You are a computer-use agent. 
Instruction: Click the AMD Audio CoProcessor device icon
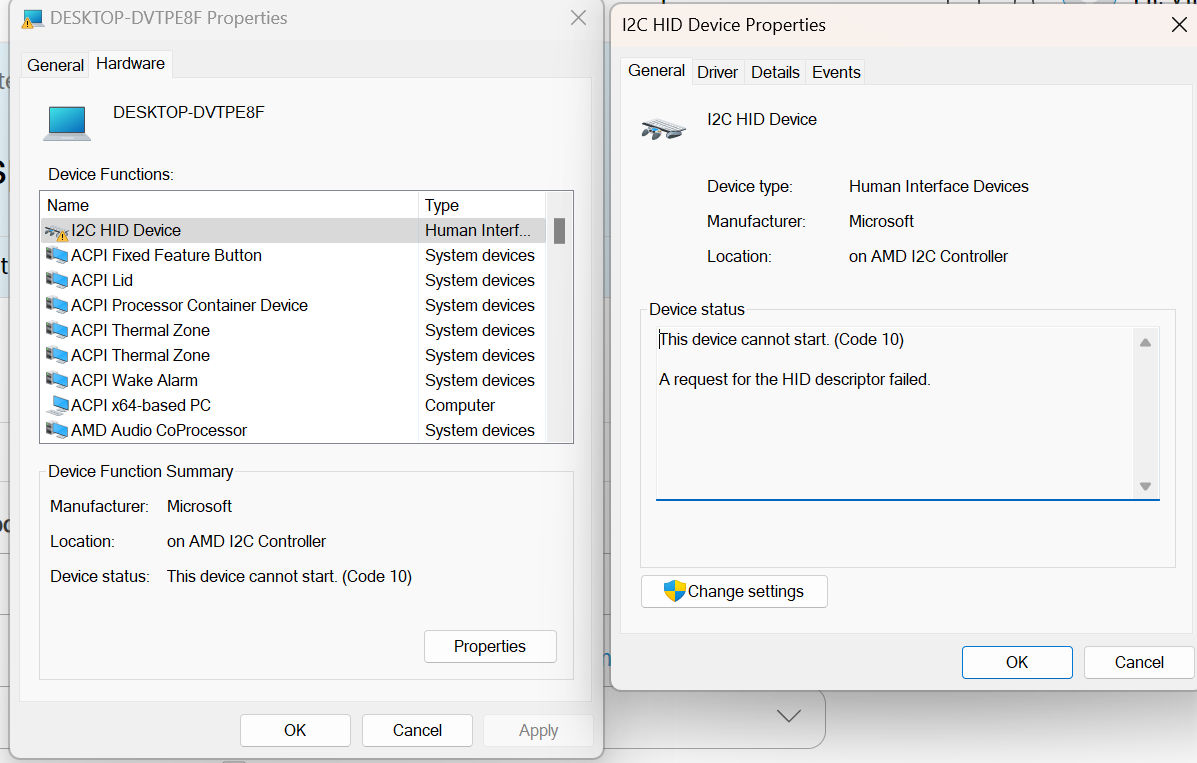coord(57,430)
